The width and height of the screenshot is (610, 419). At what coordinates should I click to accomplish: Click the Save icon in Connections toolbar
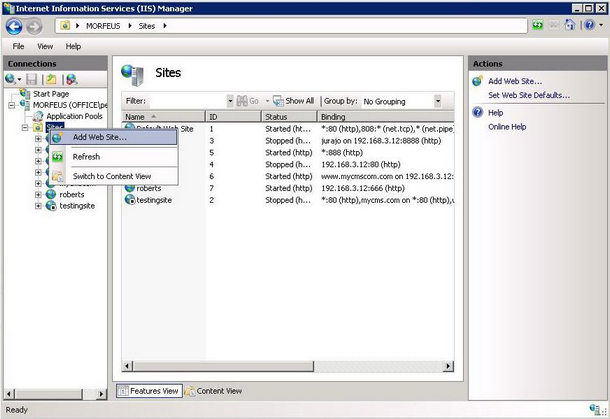pyautogui.click(x=32, y=79)
